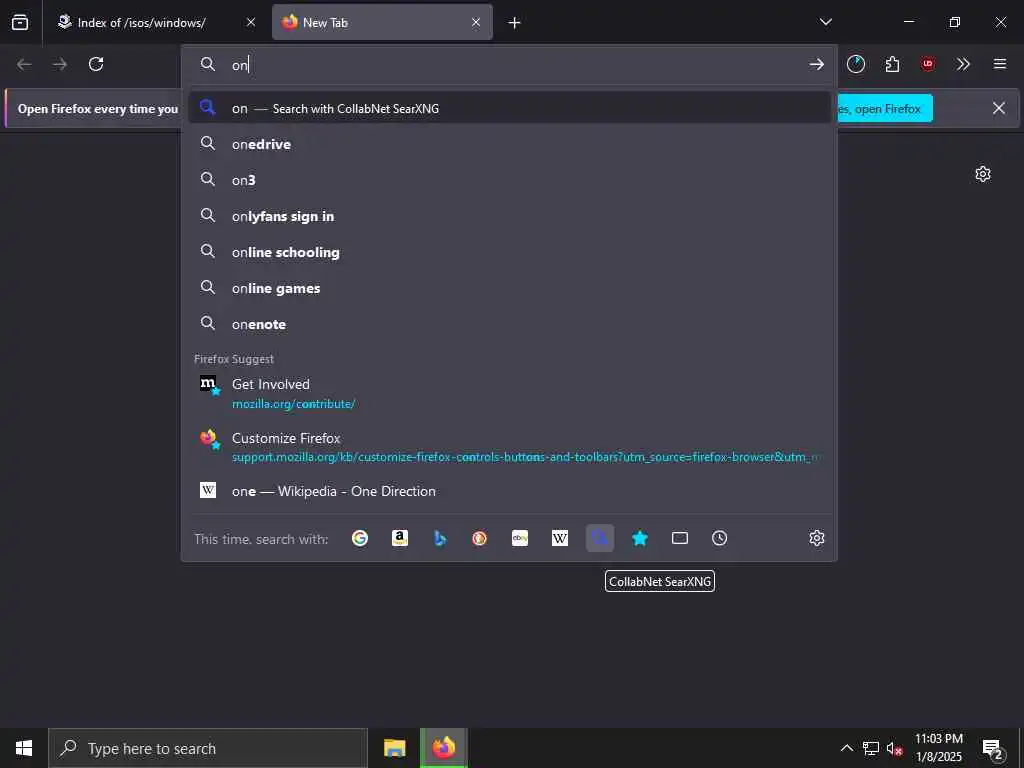List all tabs dropdown arrow
Viewport: 1024px width, 768px height.
click(x=825, y=22)
